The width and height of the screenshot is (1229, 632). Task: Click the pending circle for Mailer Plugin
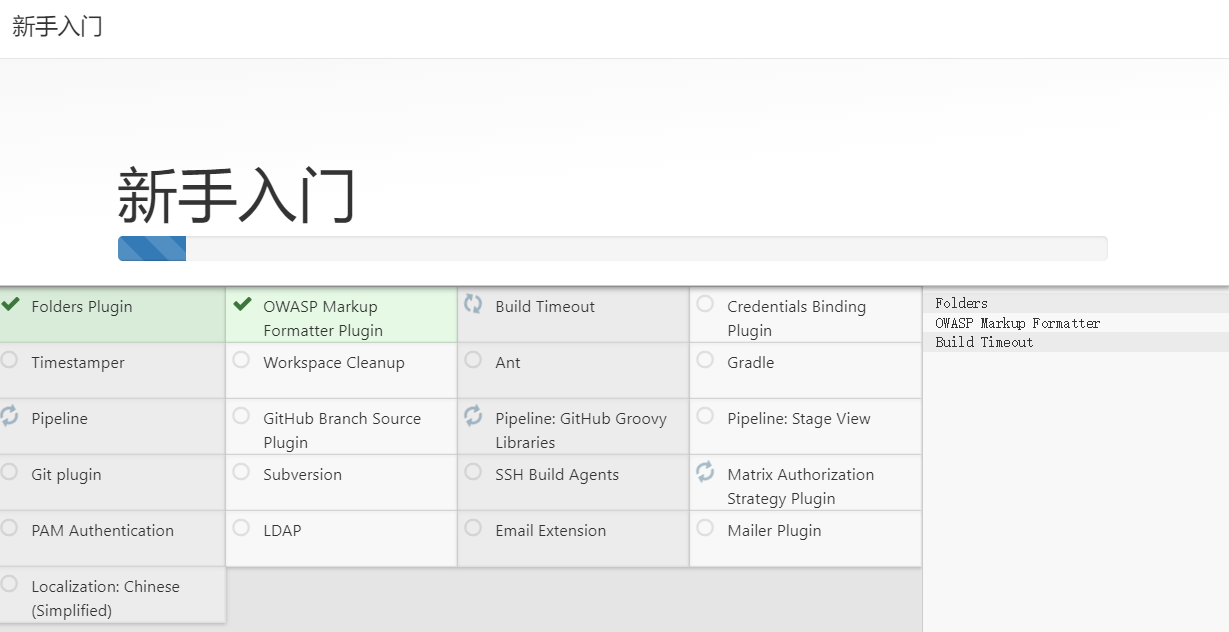(x=705, y=527)
